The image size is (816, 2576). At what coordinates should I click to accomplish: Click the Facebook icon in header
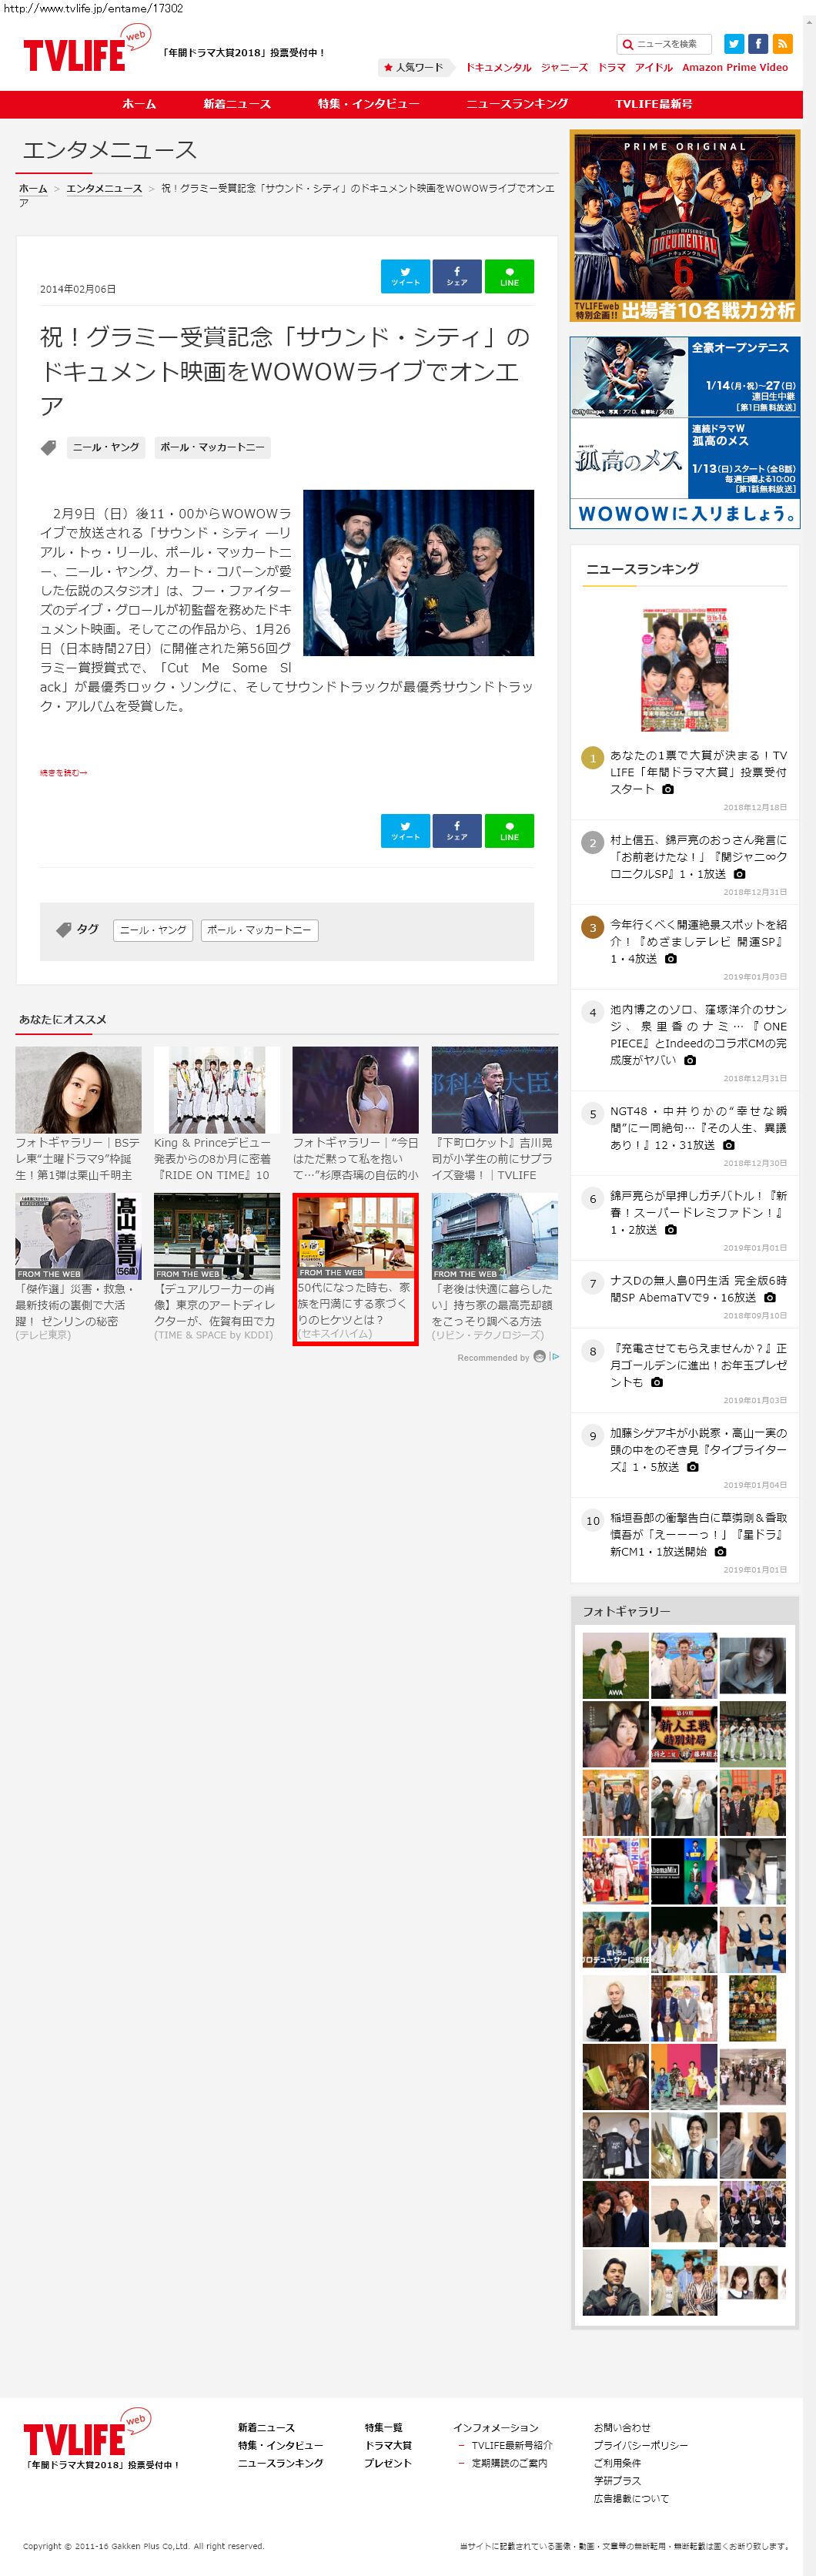(x=758, y=44)
